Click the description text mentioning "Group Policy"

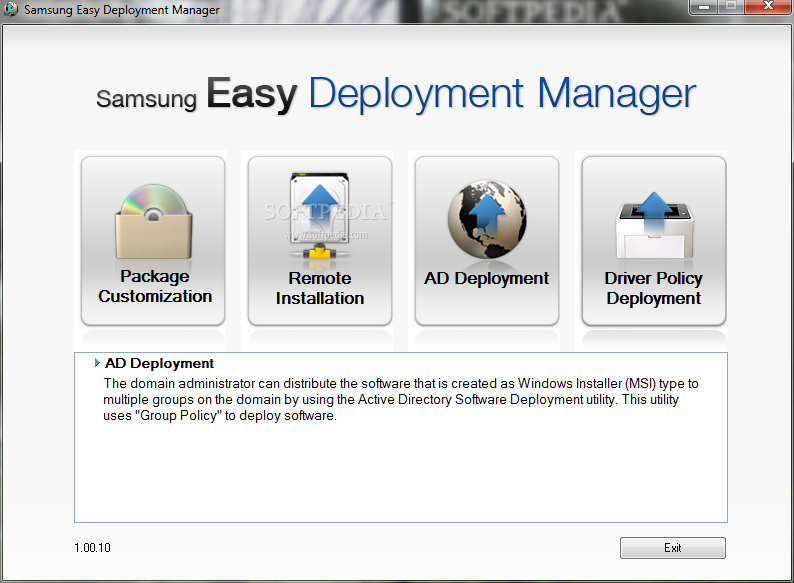click(x=401, y=399)
